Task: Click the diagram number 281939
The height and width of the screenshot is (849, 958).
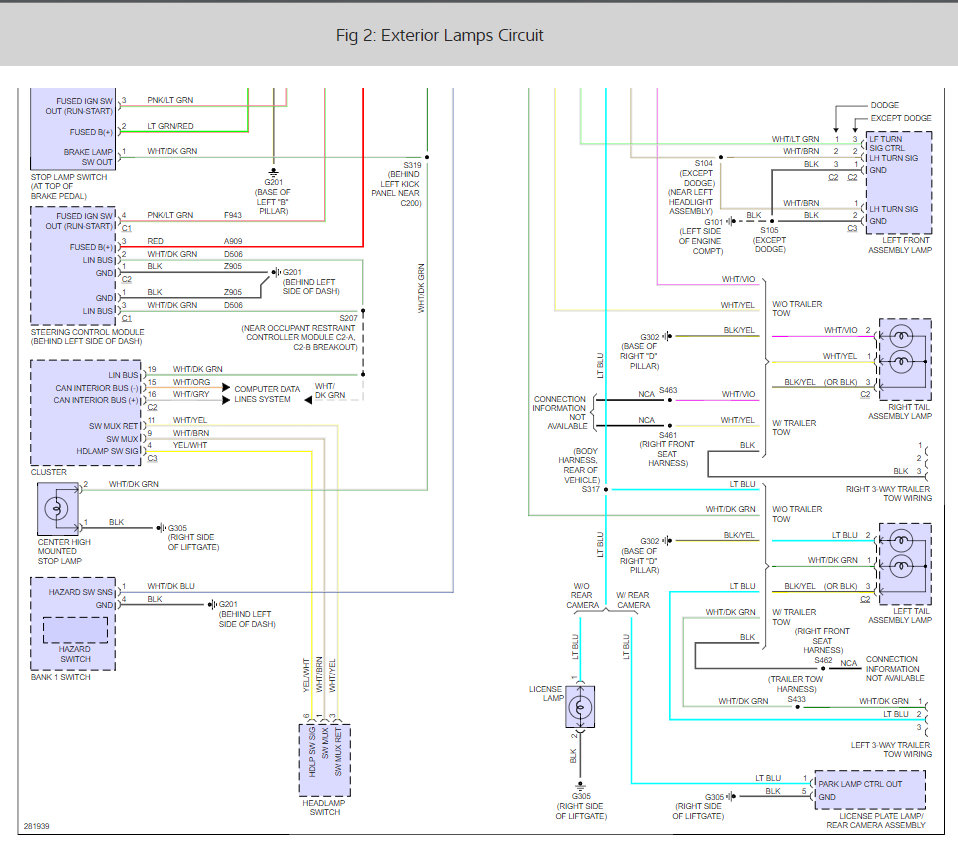Action: pos(37,826)
